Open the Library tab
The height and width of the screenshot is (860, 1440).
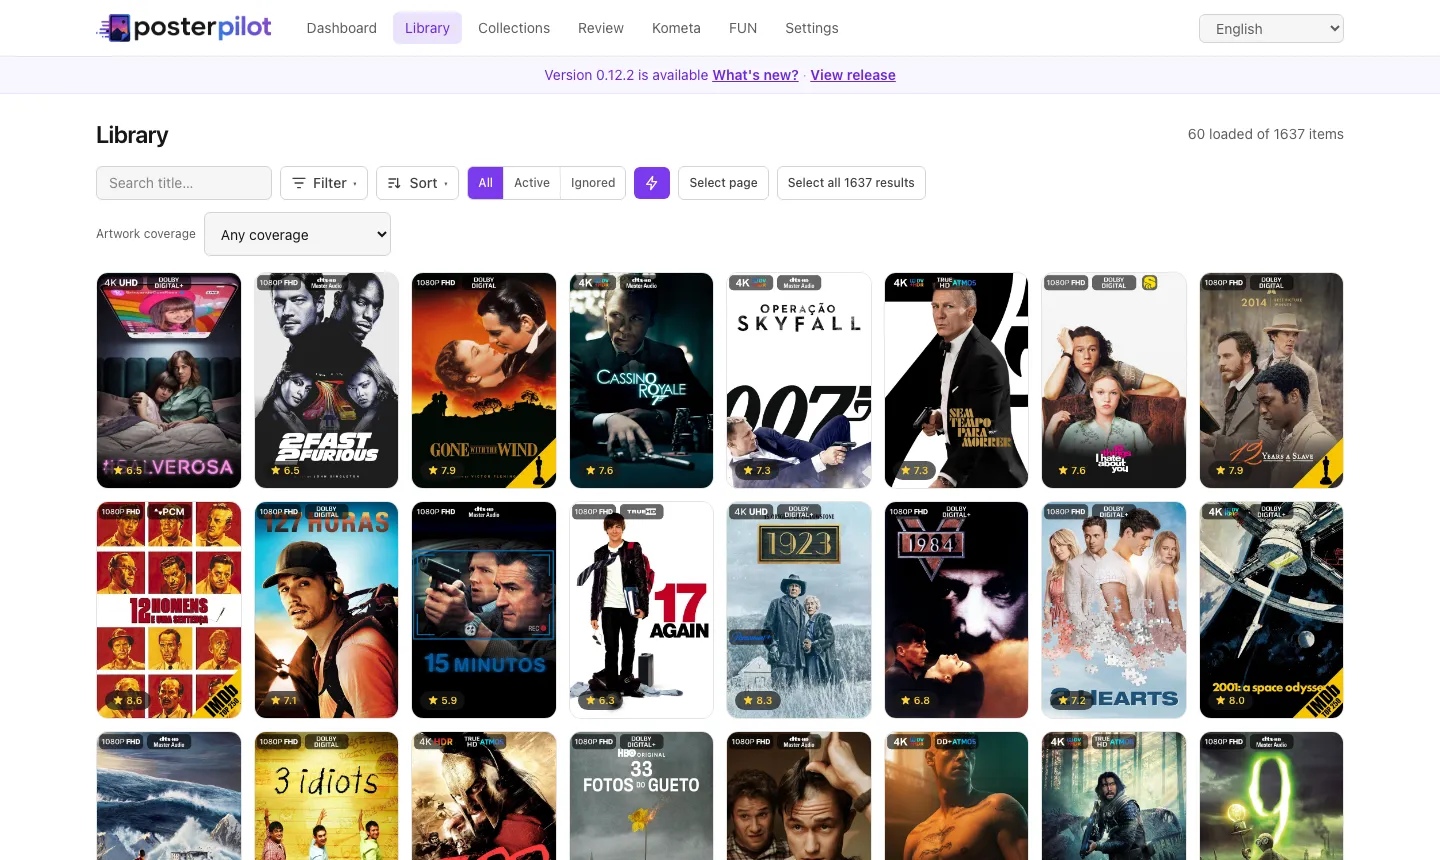pos(427,28)
